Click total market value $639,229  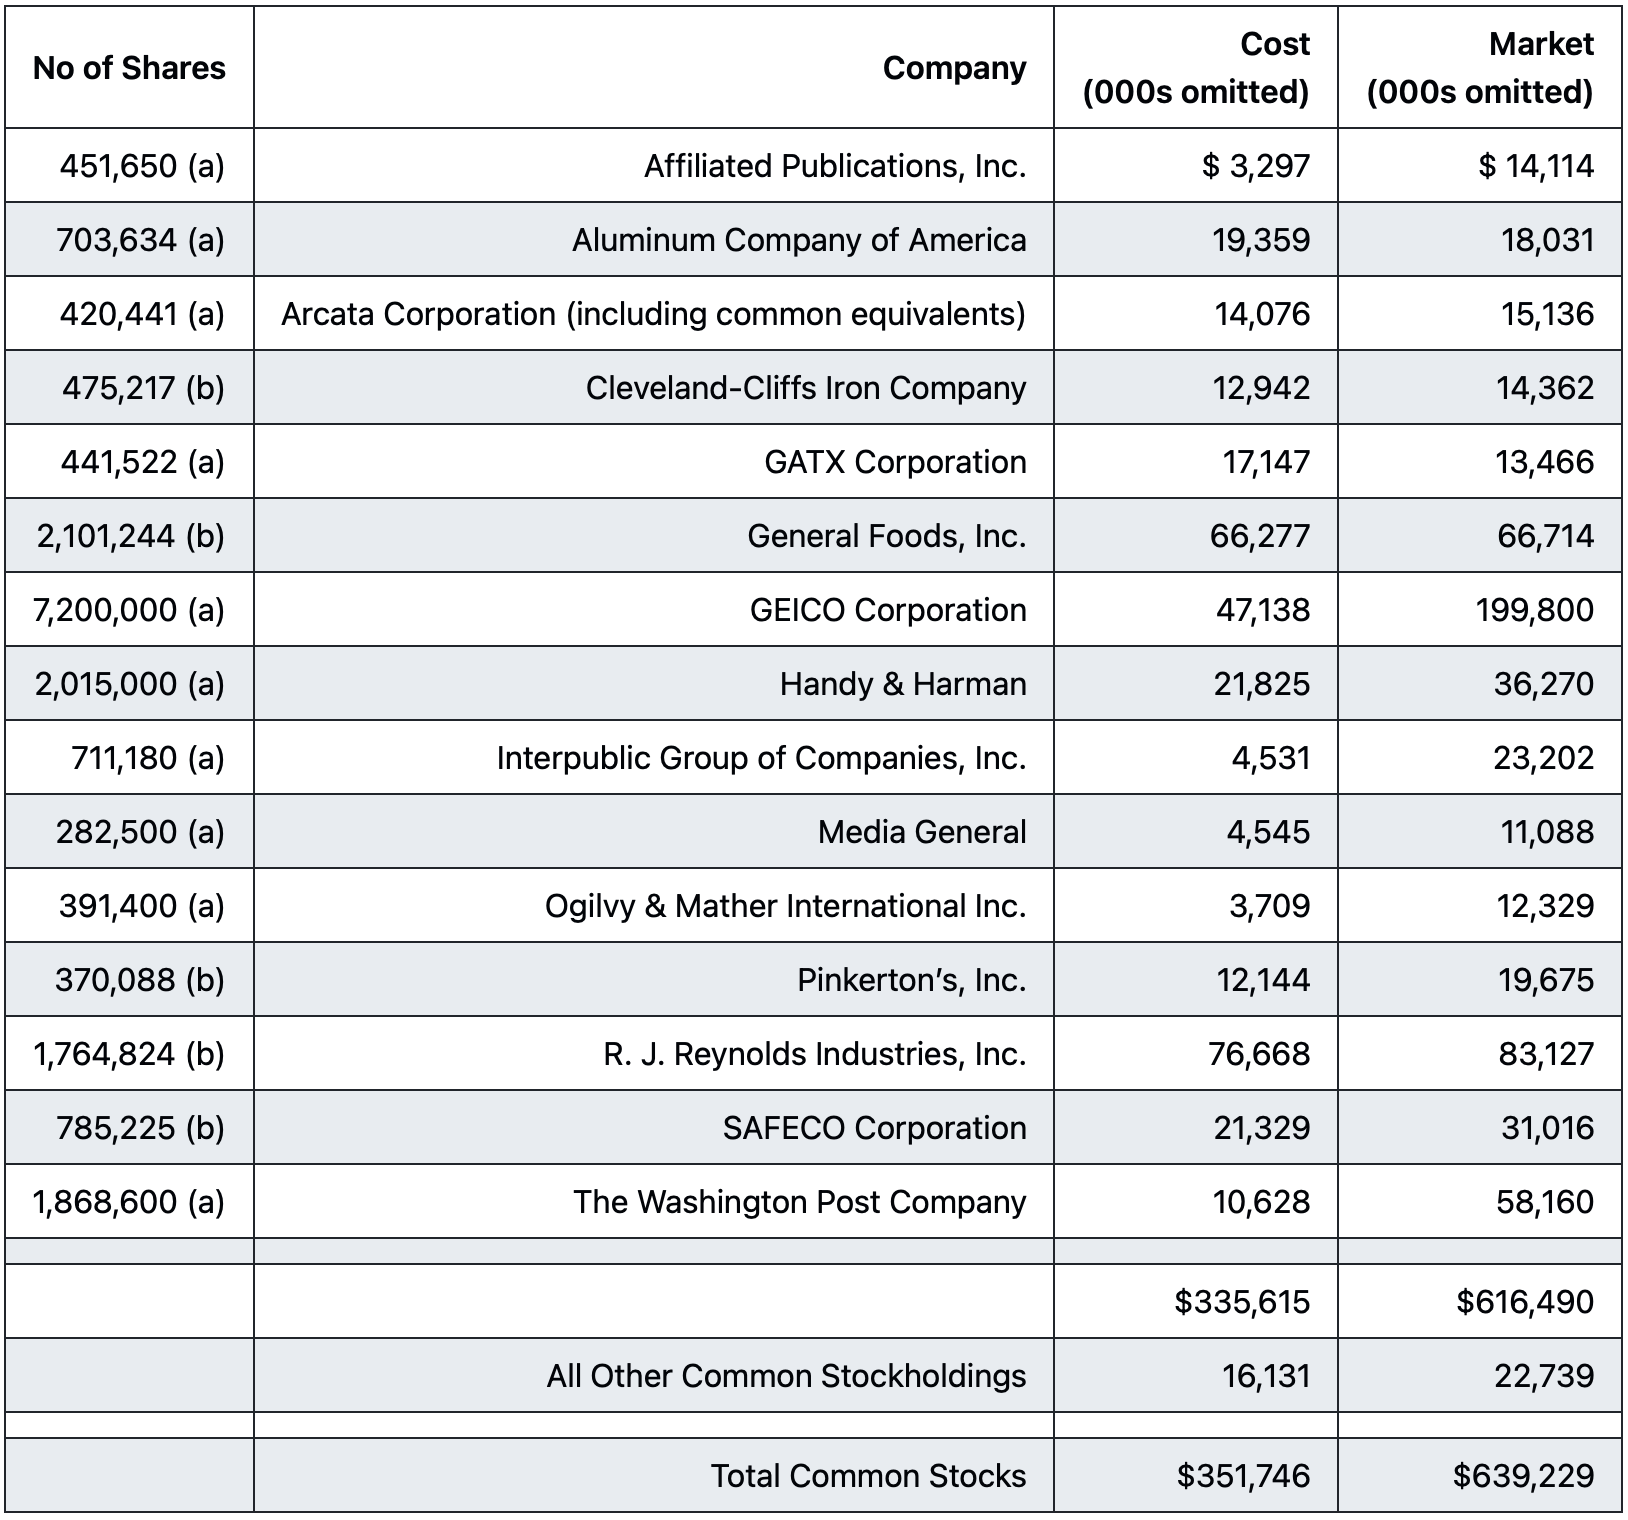(1480, 1476)
